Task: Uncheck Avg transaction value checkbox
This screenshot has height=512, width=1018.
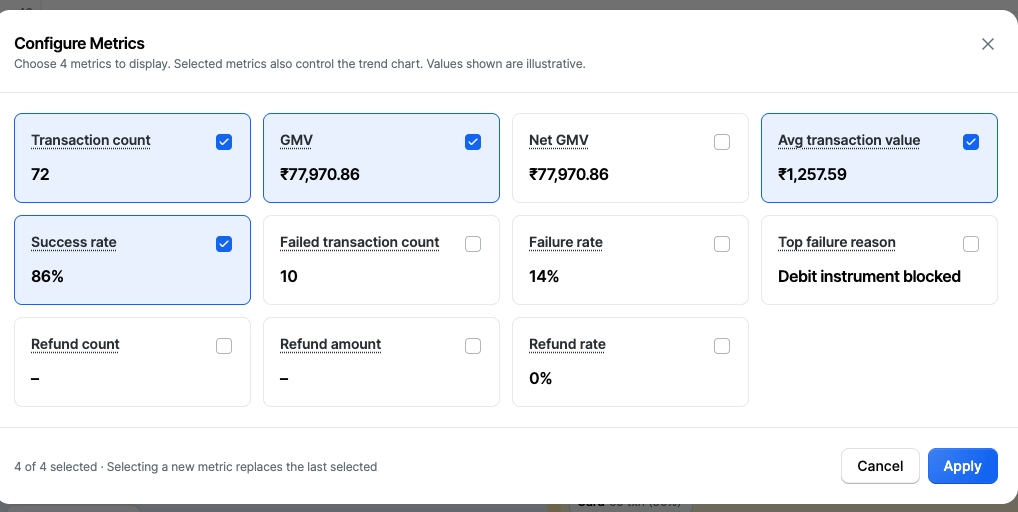Action: pos(971,141)
